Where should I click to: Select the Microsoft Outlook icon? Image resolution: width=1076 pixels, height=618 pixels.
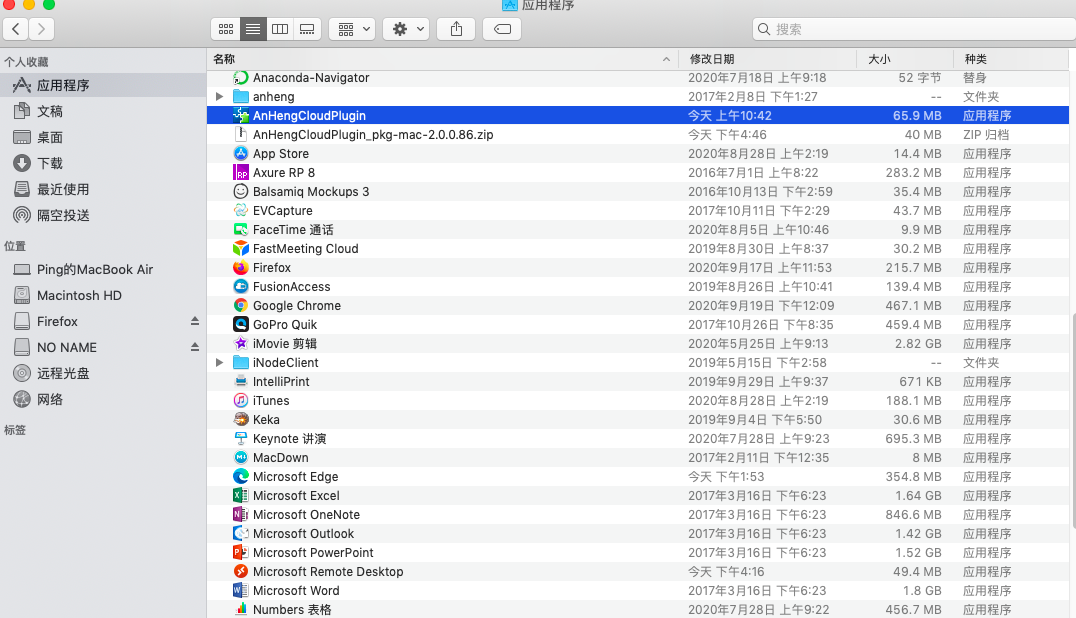pyautogui.click(x=241, y=533)
